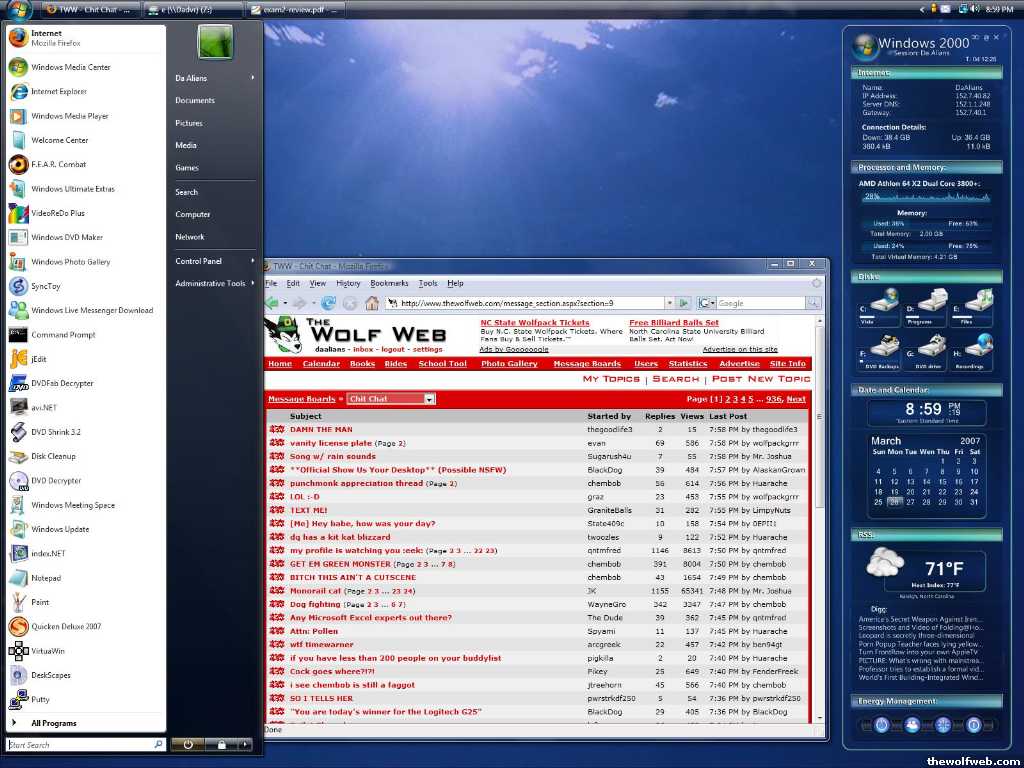Click the Post New Topic link
This screenshot has width=1024, height=768.
[760, 379]
